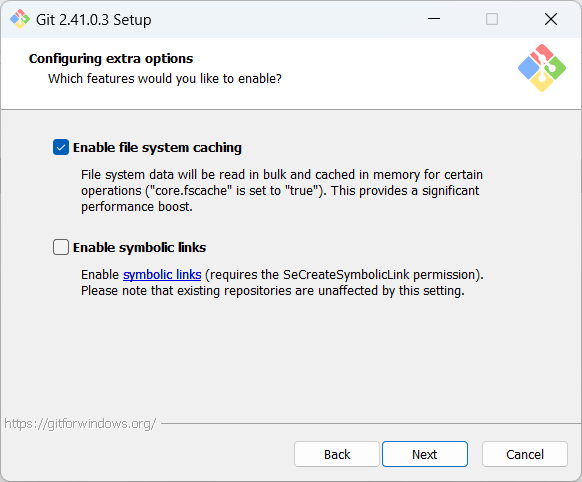This screenshot has height=482, width=582.
Task: Click the SeCreateSymbolicLink permission text
Action: tap(344, 275)
